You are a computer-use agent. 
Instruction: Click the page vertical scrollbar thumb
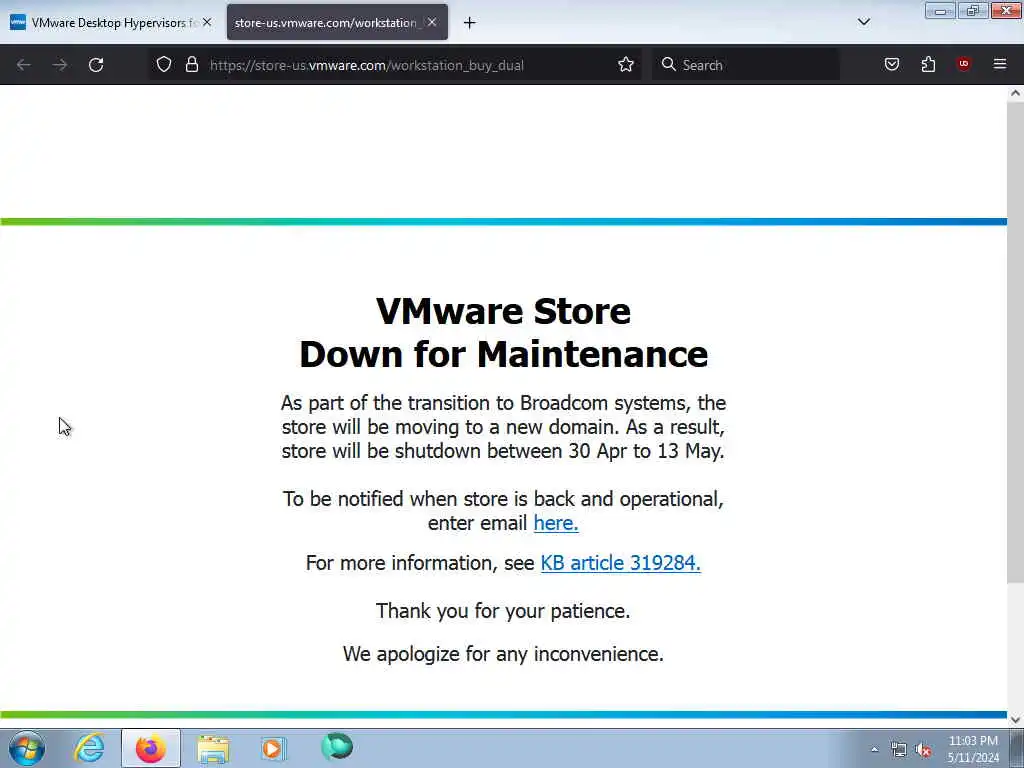coord(1015,340)
